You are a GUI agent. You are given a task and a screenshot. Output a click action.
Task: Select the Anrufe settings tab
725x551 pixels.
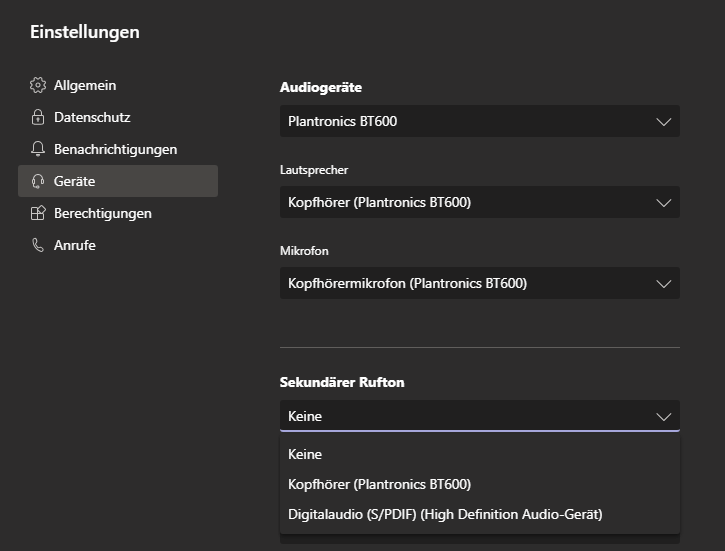74,245
